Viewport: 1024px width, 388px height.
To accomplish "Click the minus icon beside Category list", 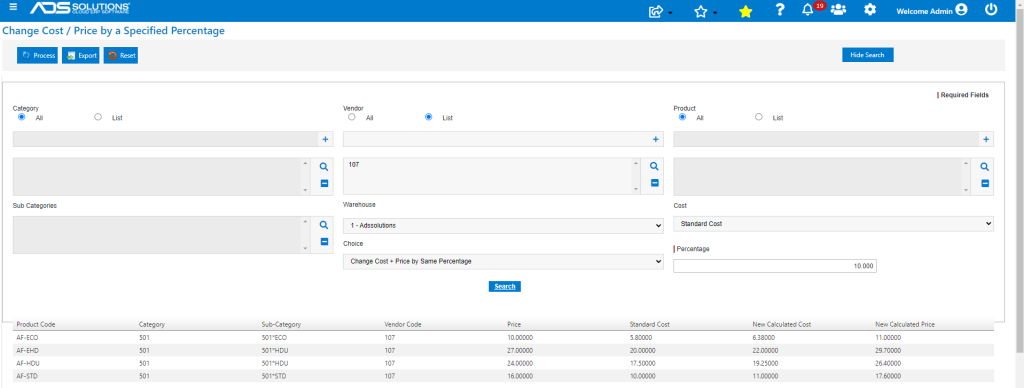I will click(324, 184).
